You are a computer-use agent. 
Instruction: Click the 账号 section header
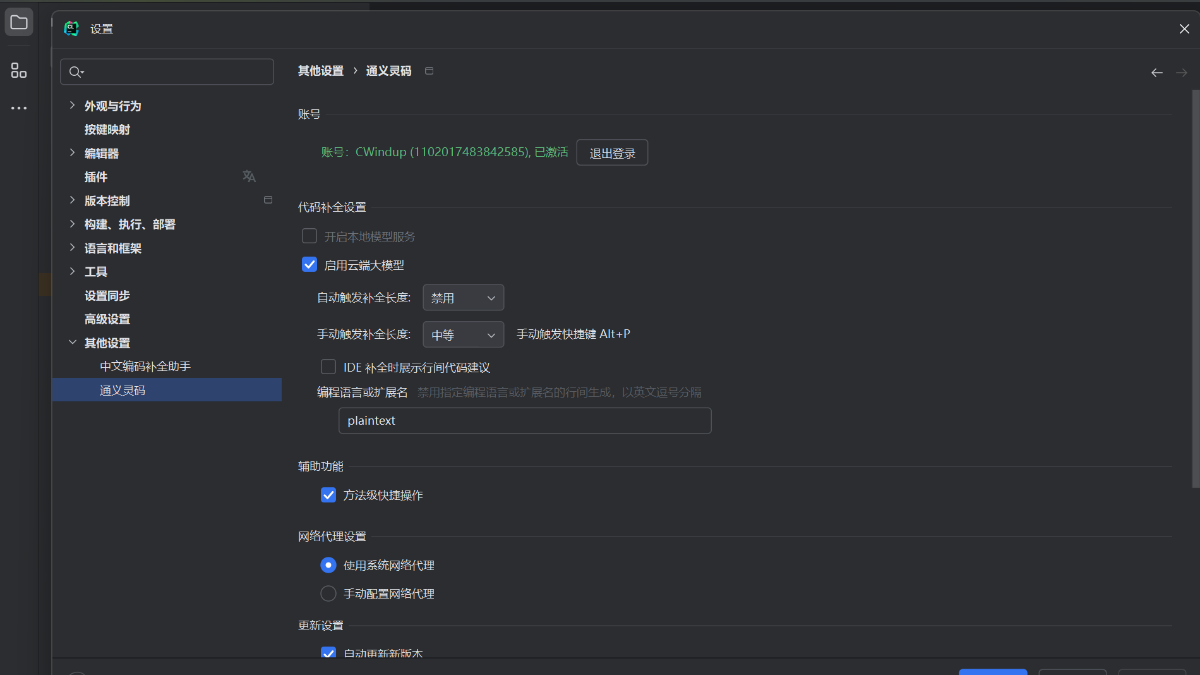click(x=309, y=114)
